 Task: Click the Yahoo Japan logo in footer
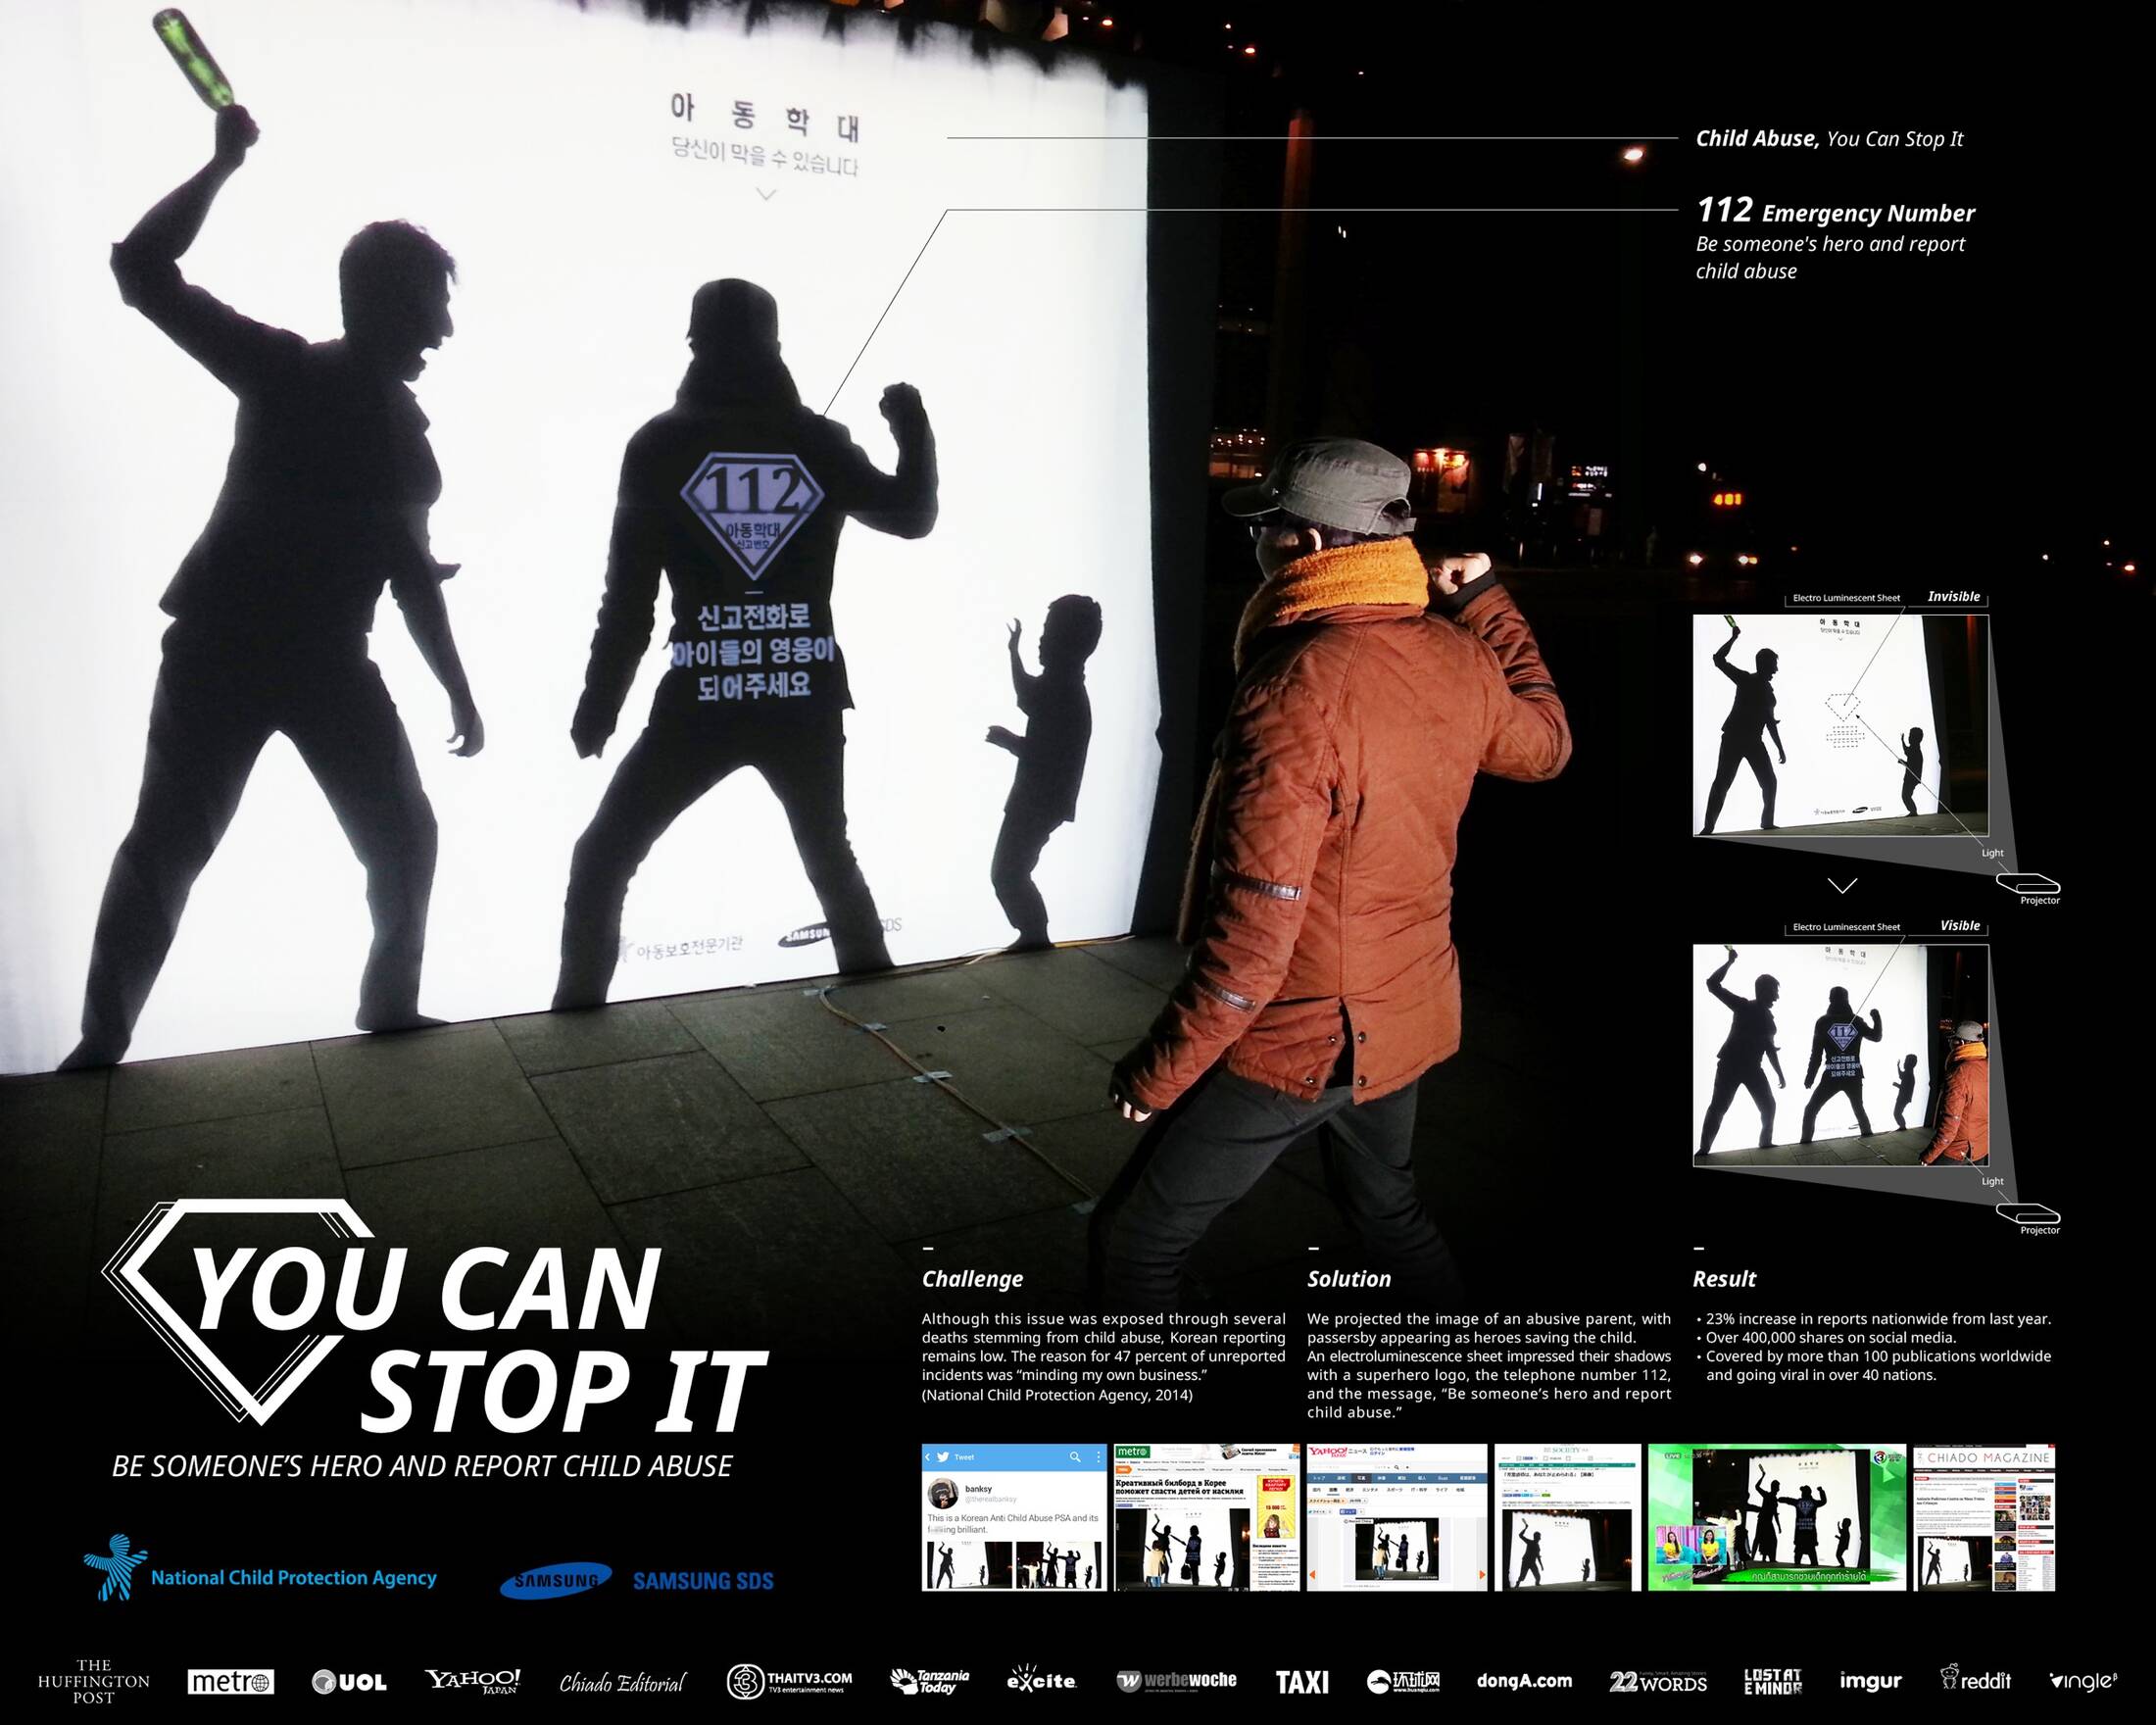[473, 1681]
